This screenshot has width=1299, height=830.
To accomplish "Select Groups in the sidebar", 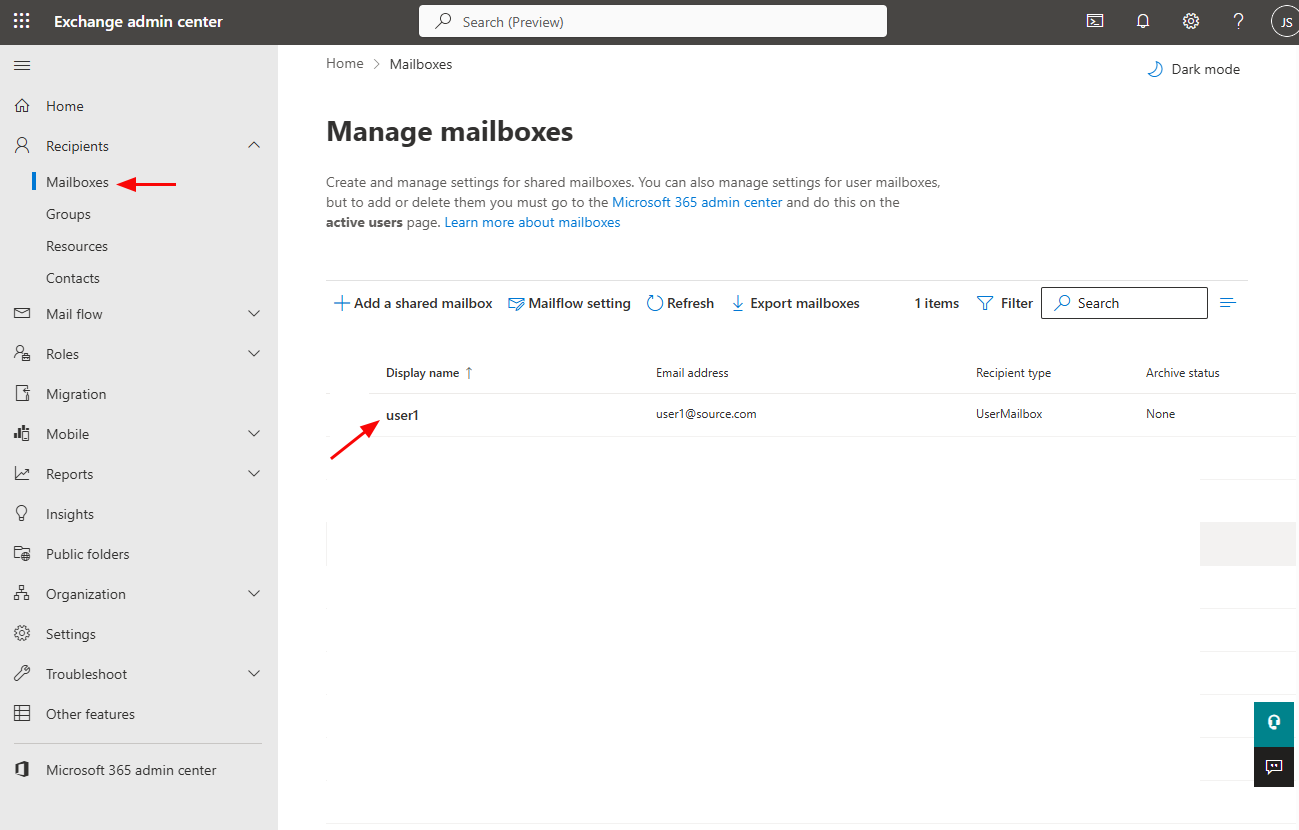I will [x=68, y=214].
